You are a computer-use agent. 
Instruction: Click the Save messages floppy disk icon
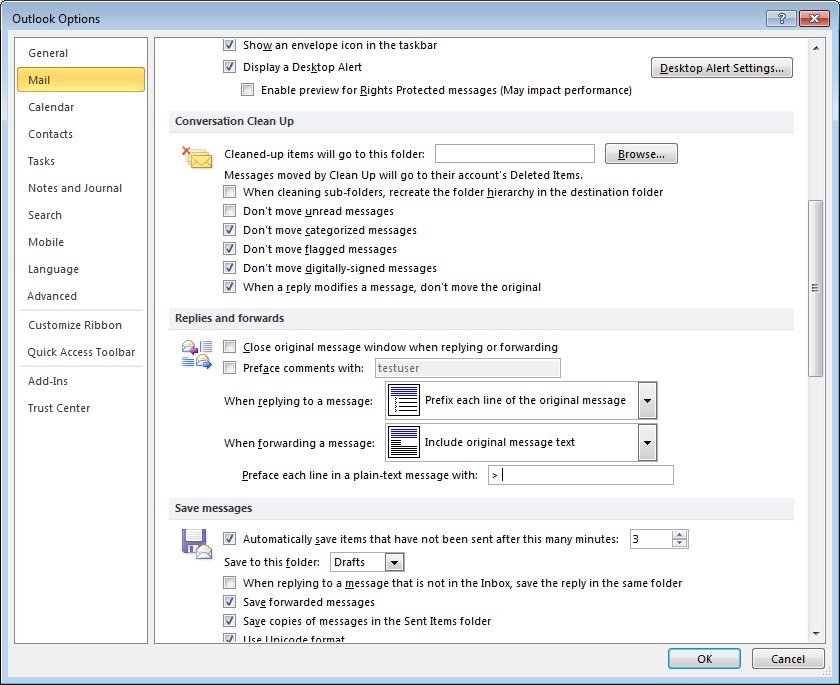[197, 544]
